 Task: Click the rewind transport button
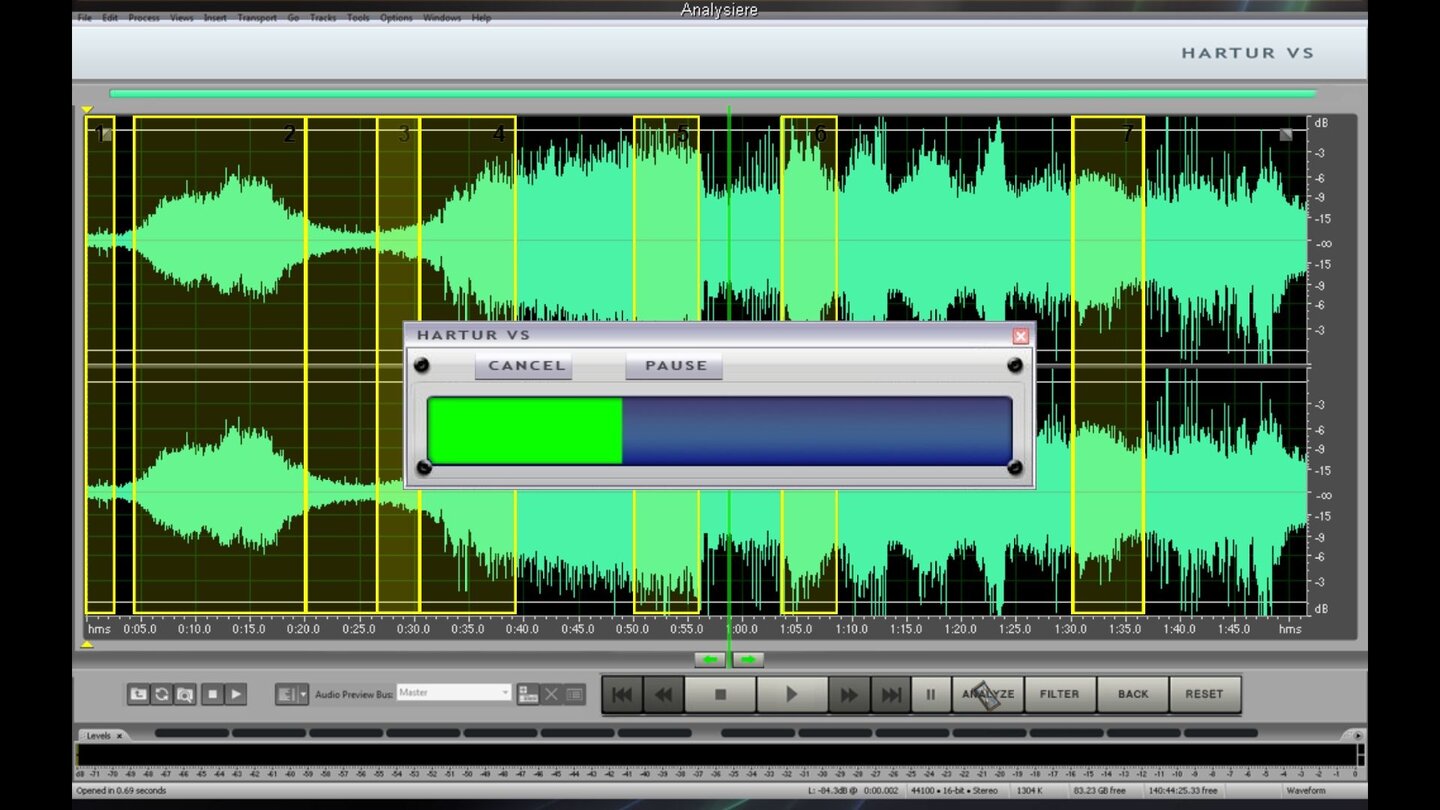[x=664, y=694]
